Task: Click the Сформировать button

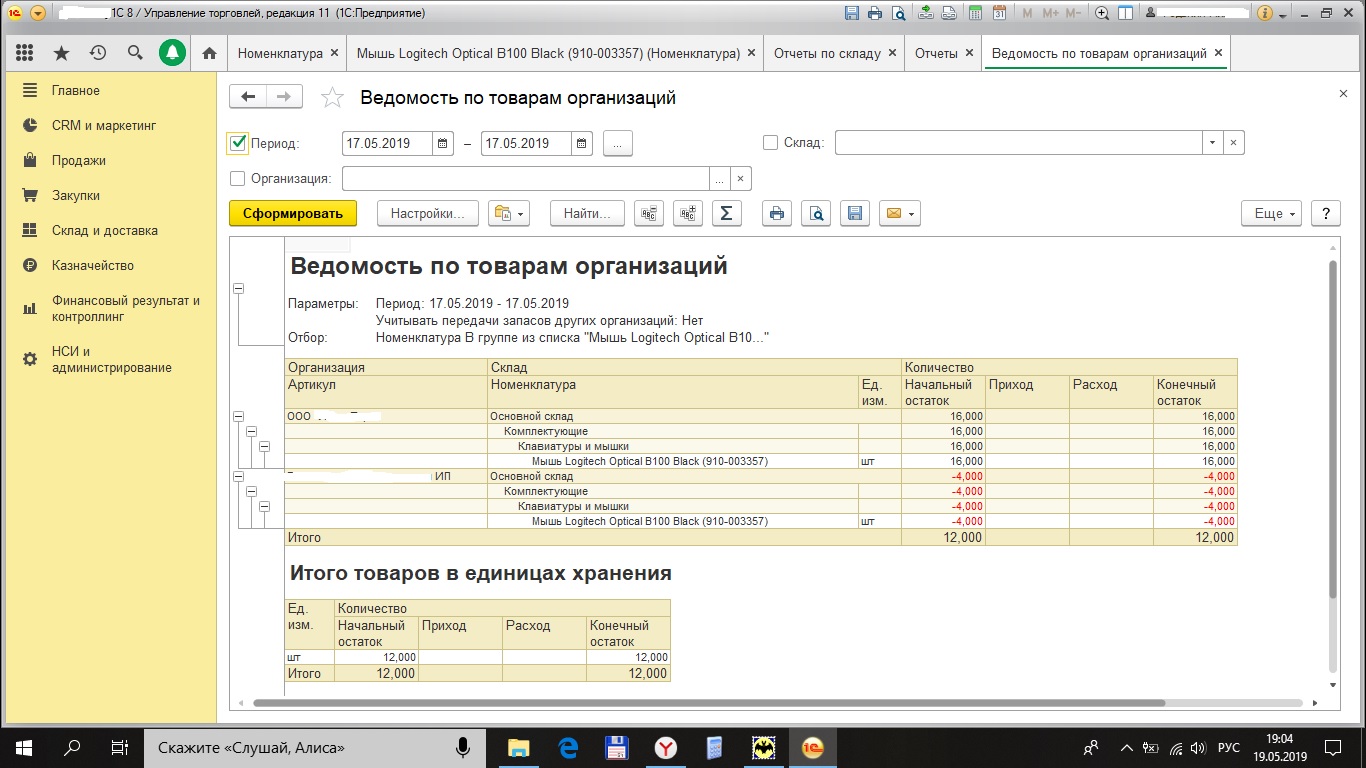Action: point(293,213)
